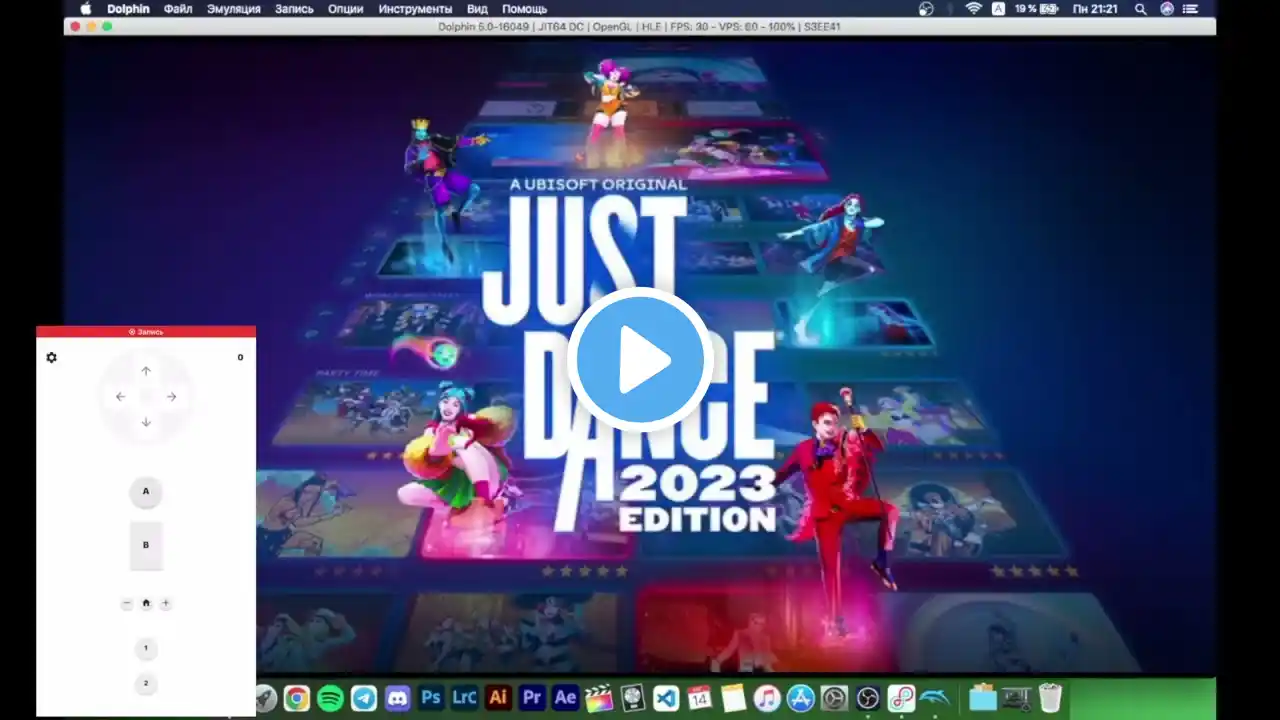Launch After Effects from the dock
The height and width of the screenshot is (720, 1280).
pyautogui.click(x=565, y=698)
